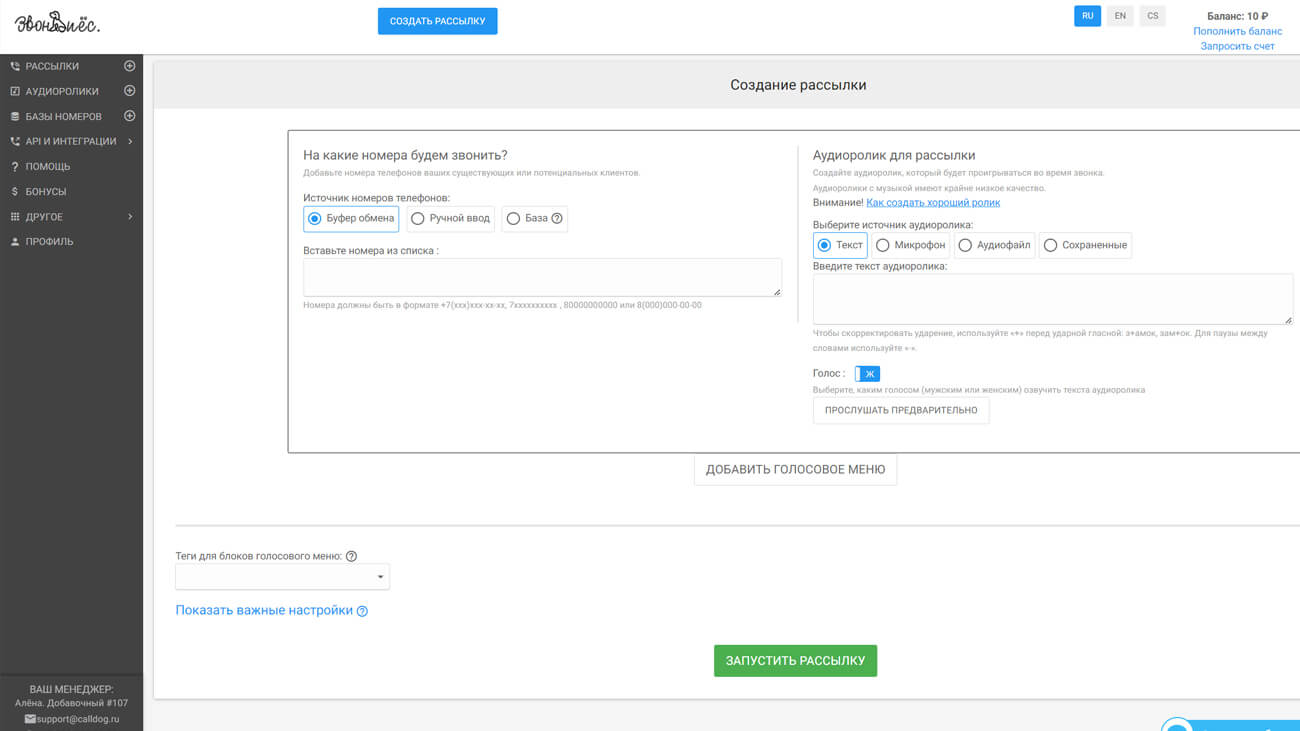Click help icon next to Теги для блоков
1300x731 pixels.
(x=351, y=556)
